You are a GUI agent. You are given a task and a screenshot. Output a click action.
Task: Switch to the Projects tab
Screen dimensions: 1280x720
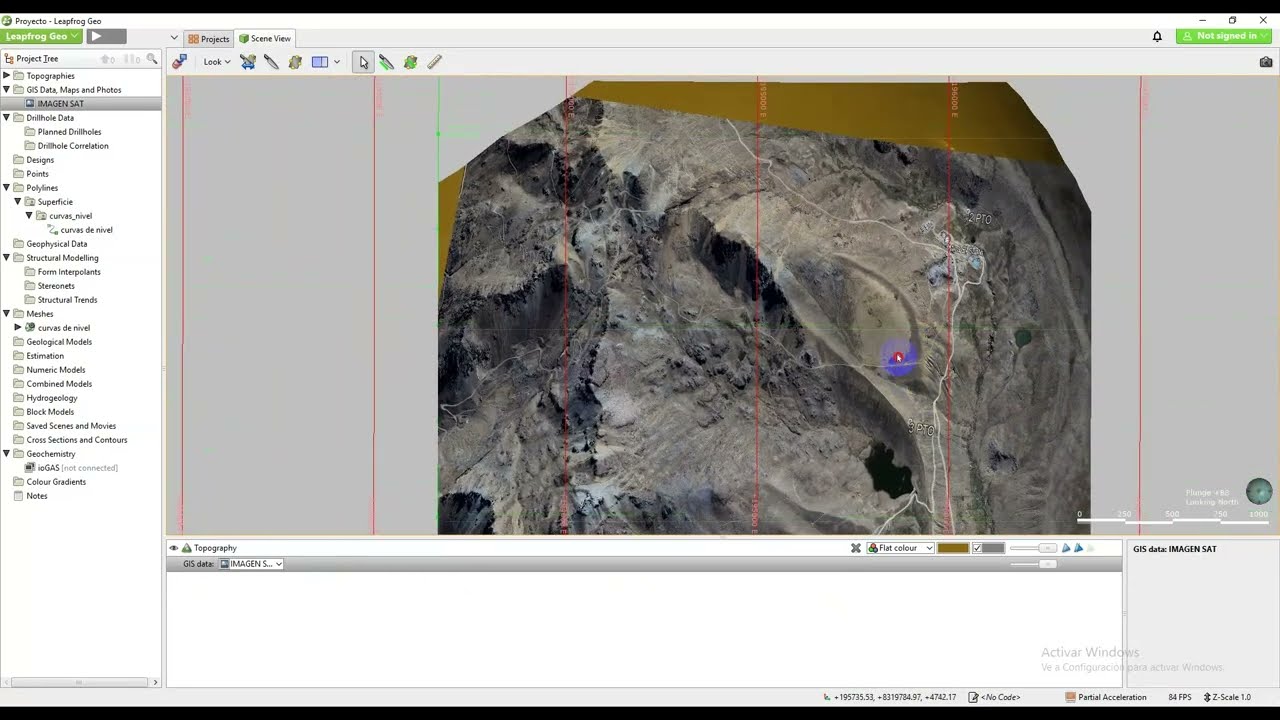pos(209,39)
